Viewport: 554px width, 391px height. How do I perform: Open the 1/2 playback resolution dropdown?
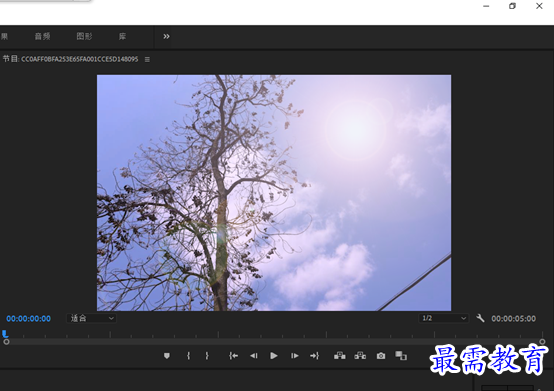tap(443, 318)
